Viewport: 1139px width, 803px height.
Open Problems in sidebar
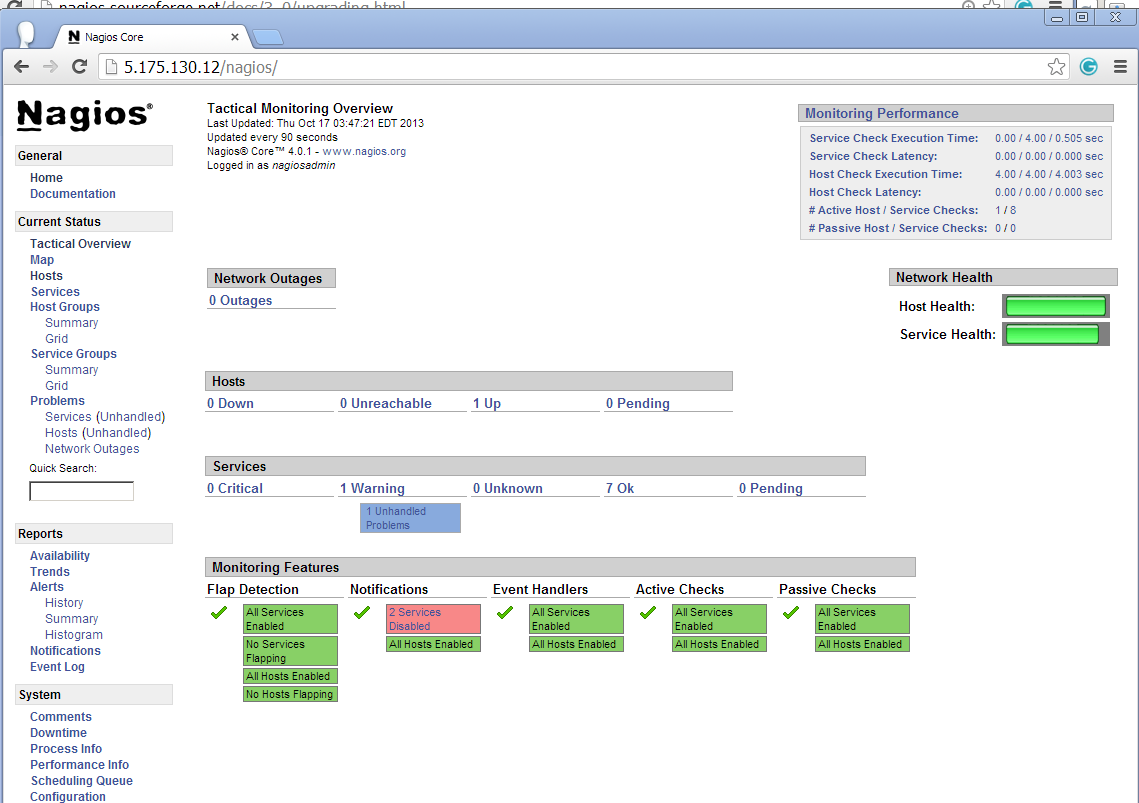[x=57, y=401]
